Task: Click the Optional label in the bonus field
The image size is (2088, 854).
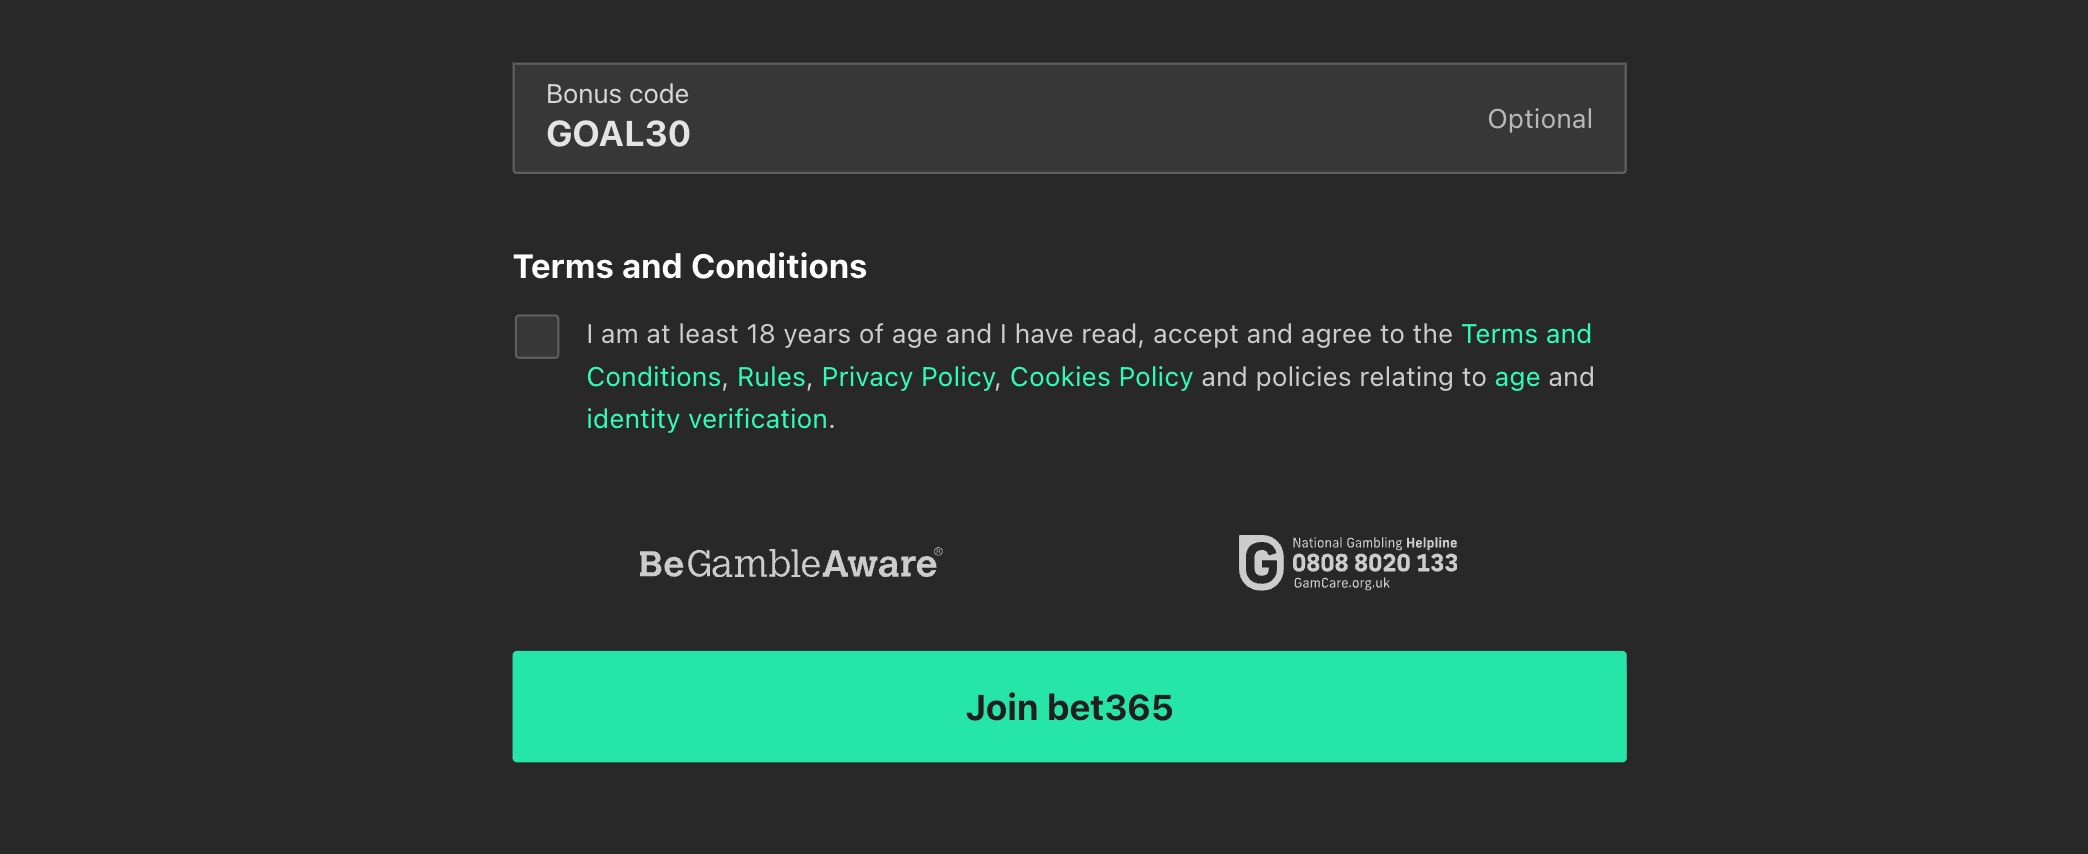Action: coord(1539,118)
